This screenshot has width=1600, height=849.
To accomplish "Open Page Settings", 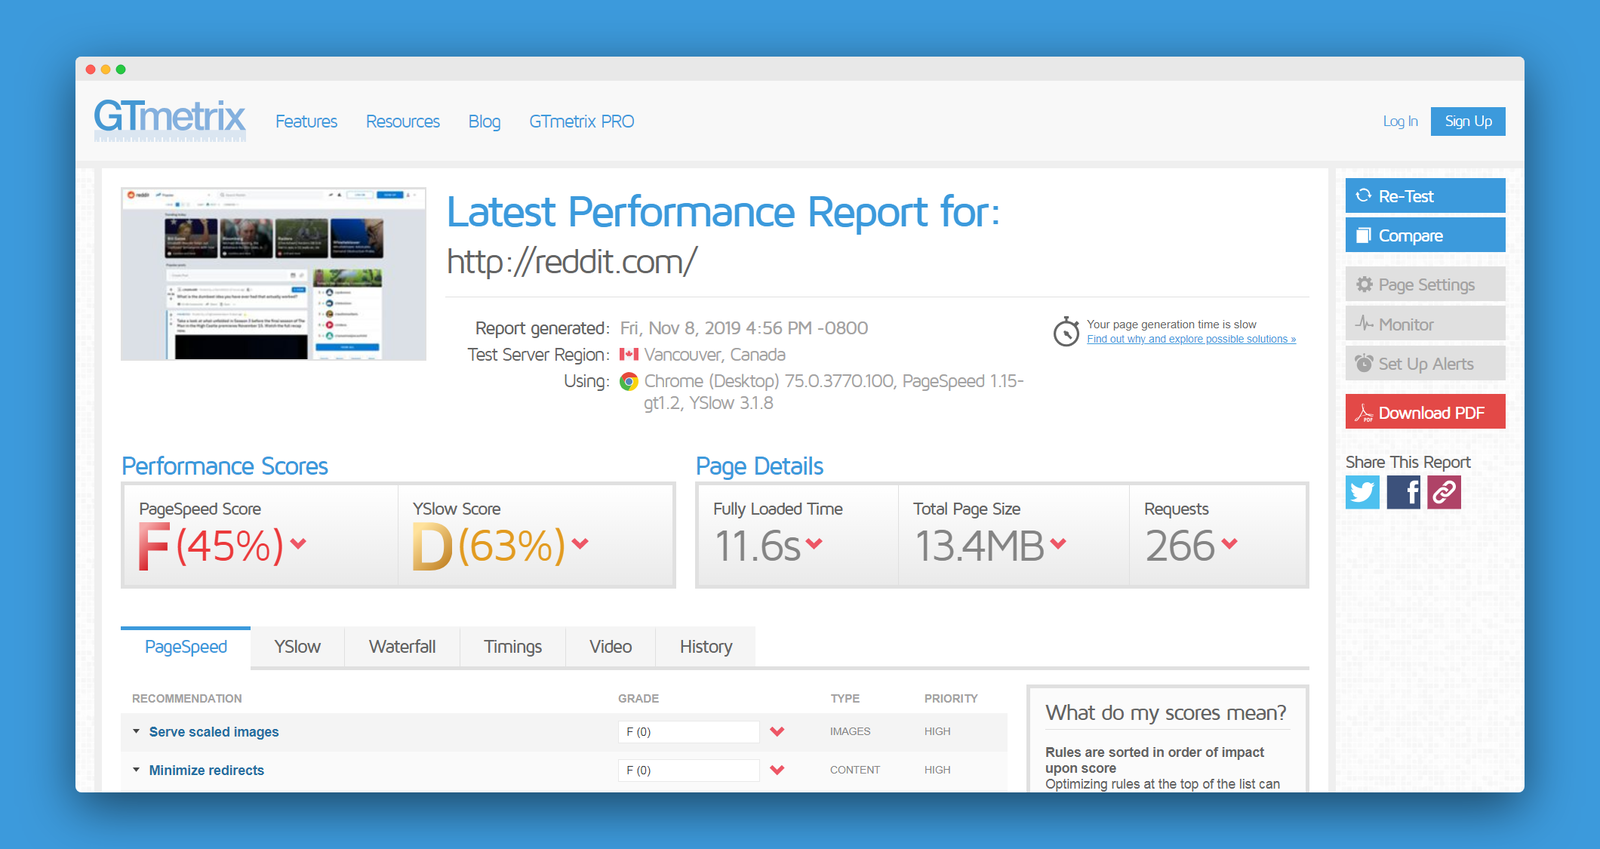I will click(1425, 285).
